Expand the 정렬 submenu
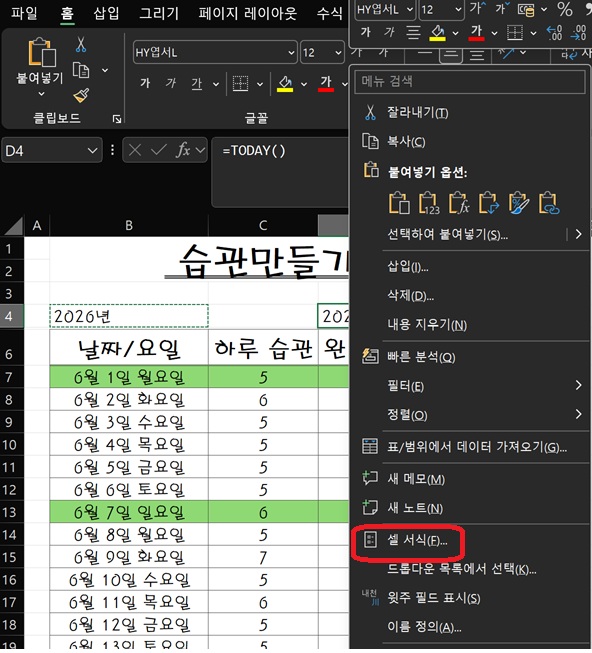Image resolution: width=592 pixels, height=653 pixels. point(578,414)
